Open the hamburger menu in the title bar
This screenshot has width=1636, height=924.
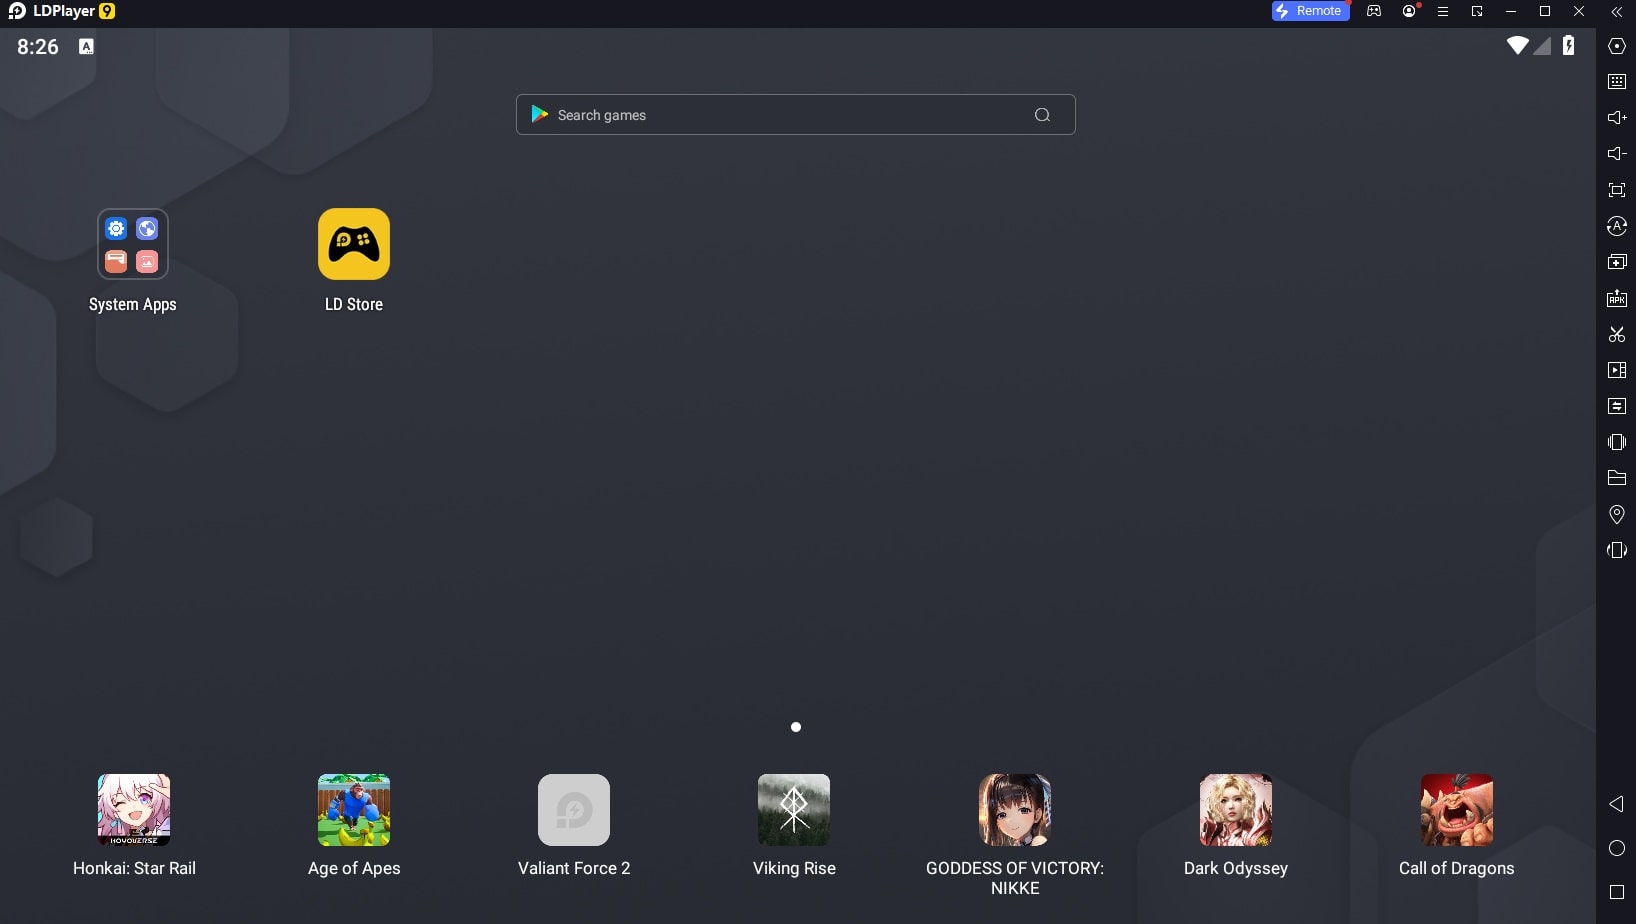pos(1443,11)
